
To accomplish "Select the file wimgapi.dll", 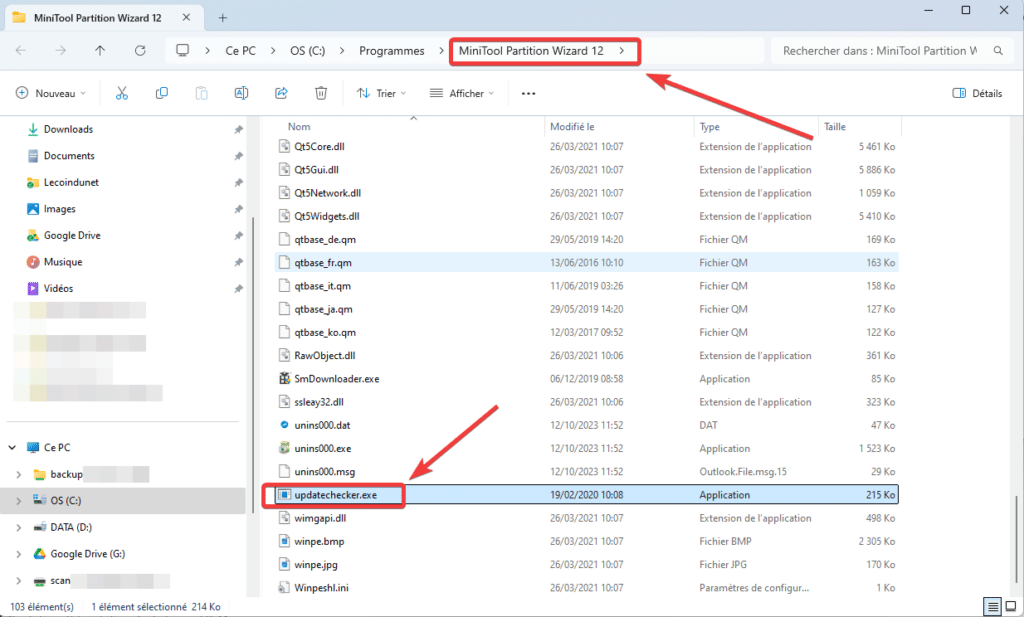I will point(320,518).
